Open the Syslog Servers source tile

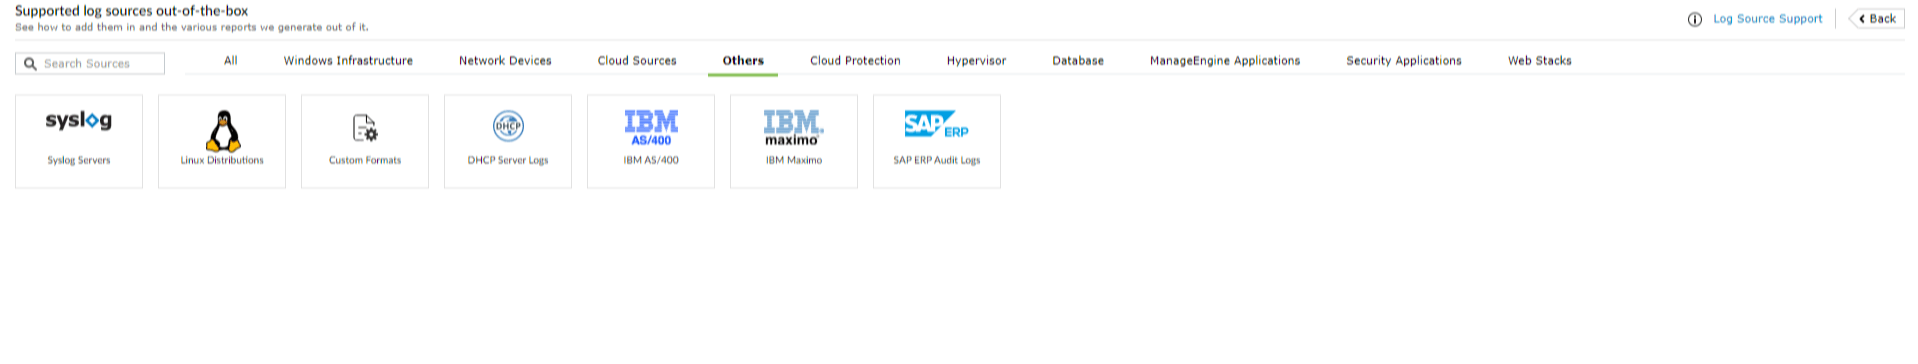pos(79,141)
